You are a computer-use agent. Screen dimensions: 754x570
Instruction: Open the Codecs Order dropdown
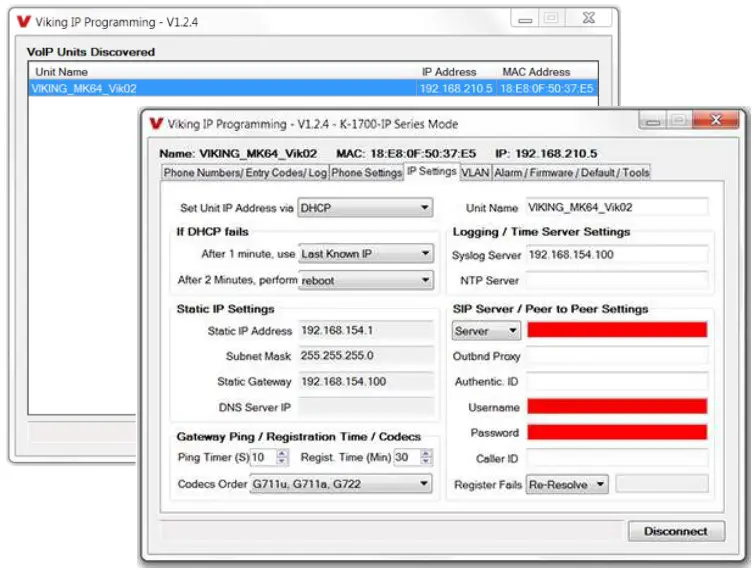[340, 483]
